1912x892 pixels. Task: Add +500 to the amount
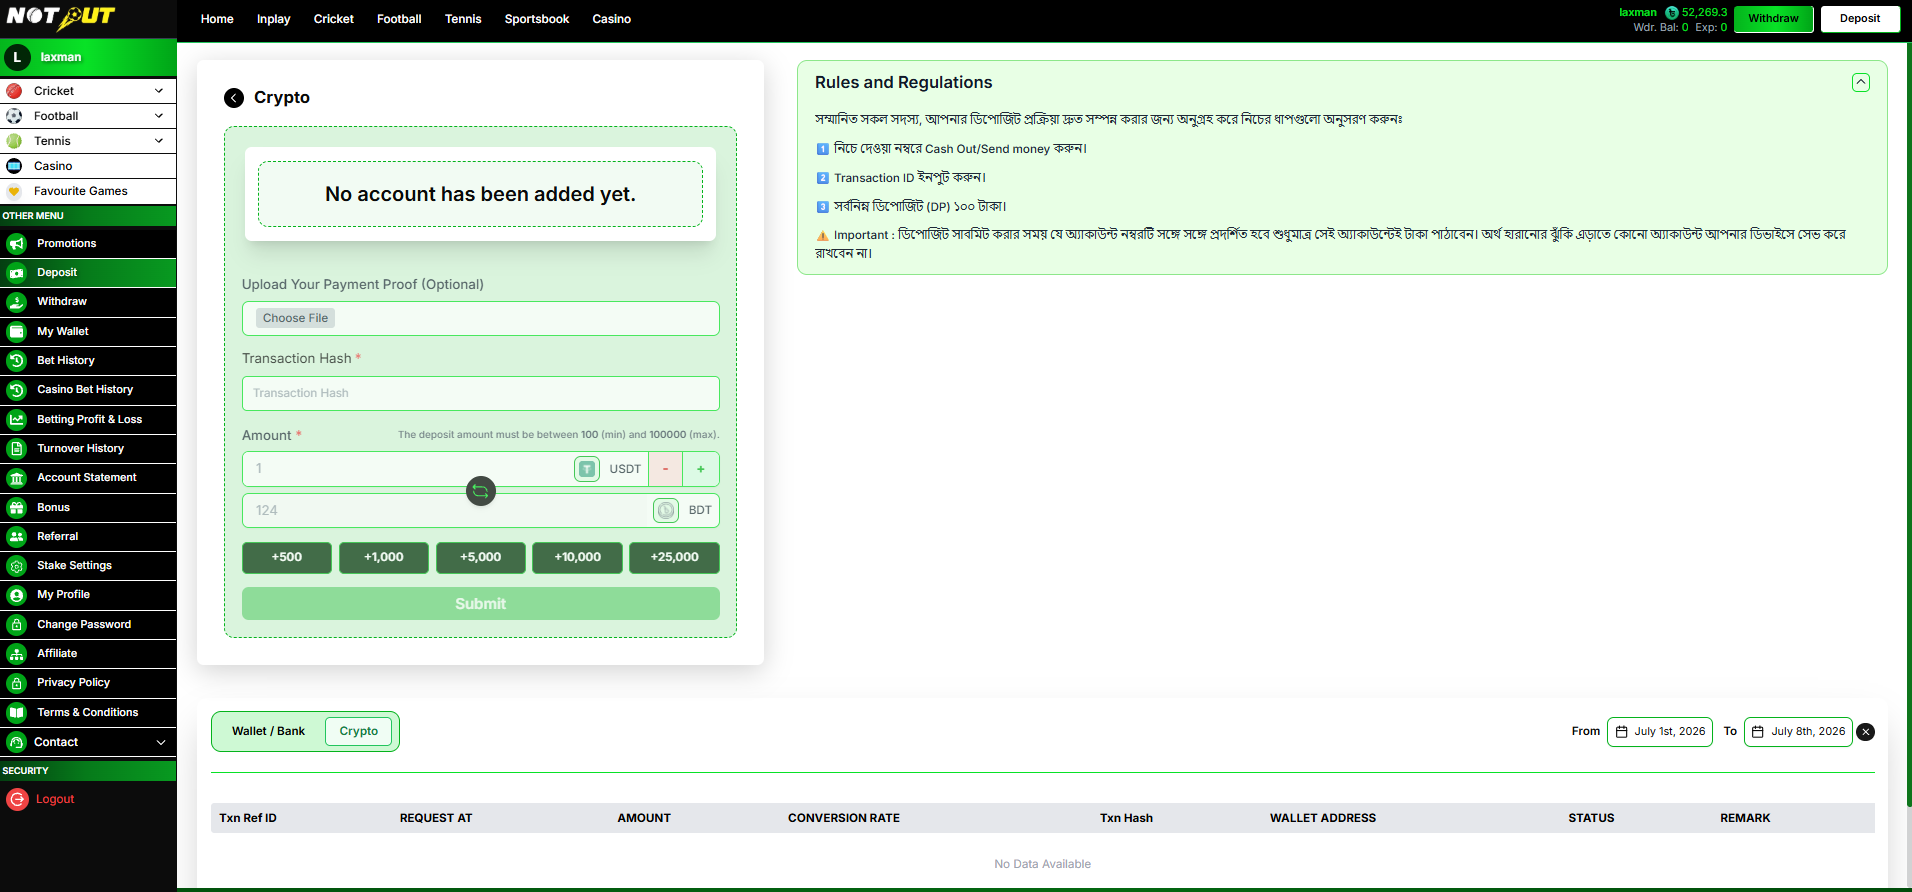click(x=287, y=558)
